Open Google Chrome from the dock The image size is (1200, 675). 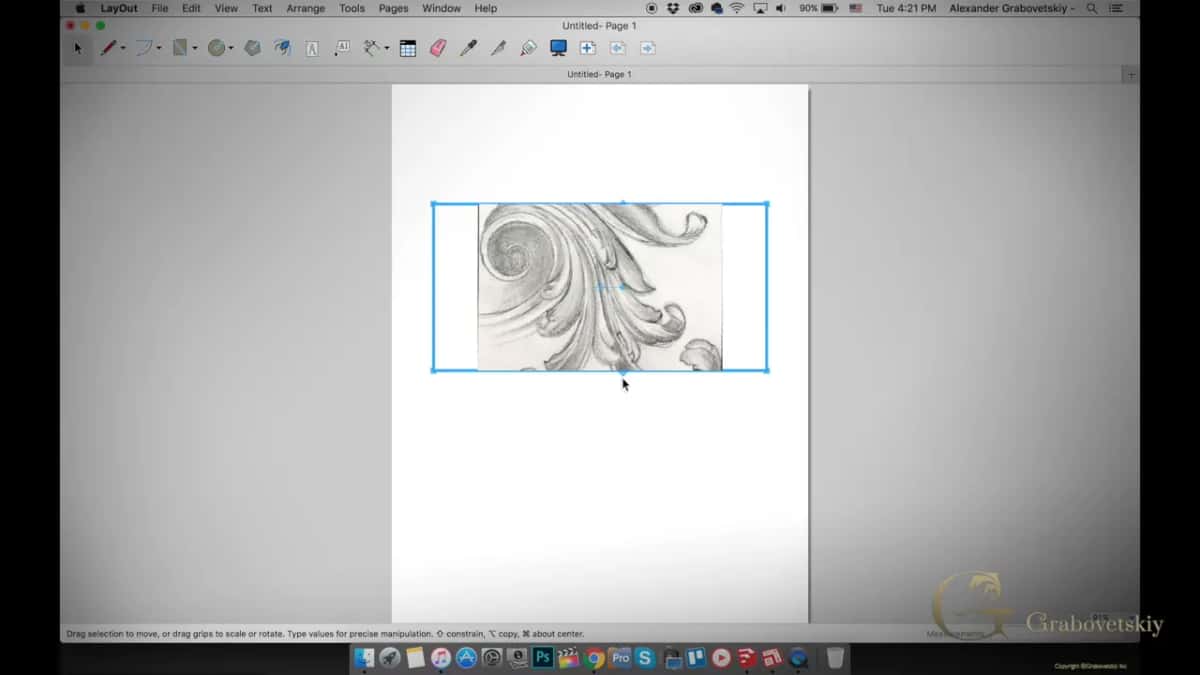595,658
